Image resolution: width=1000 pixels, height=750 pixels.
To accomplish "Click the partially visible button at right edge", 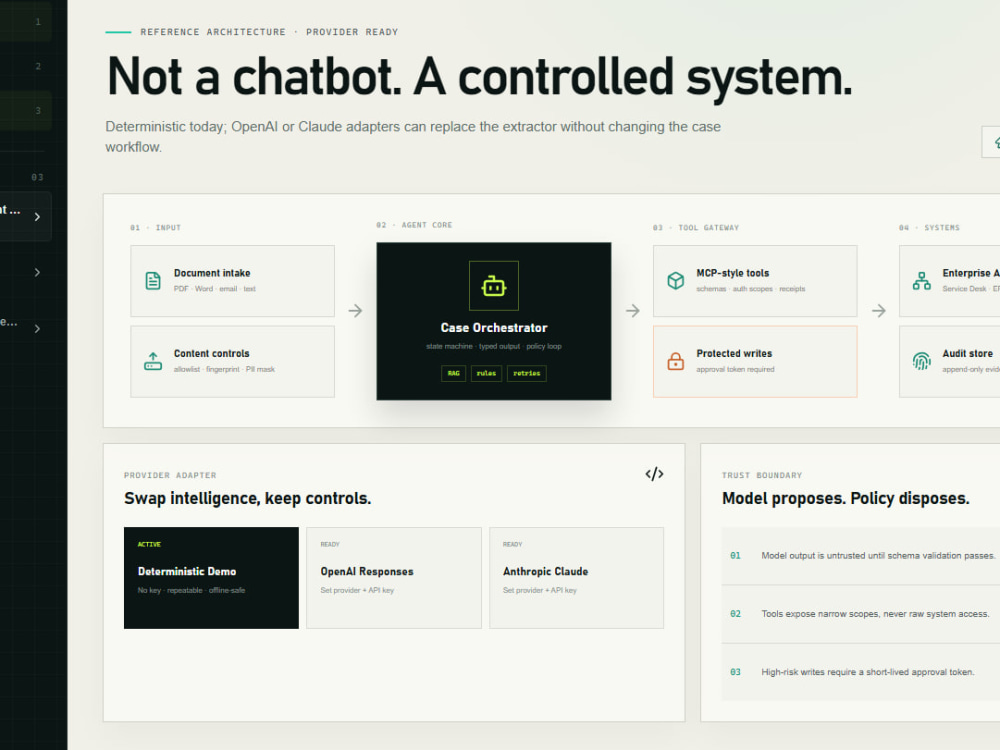I will (x=990, y=142).
